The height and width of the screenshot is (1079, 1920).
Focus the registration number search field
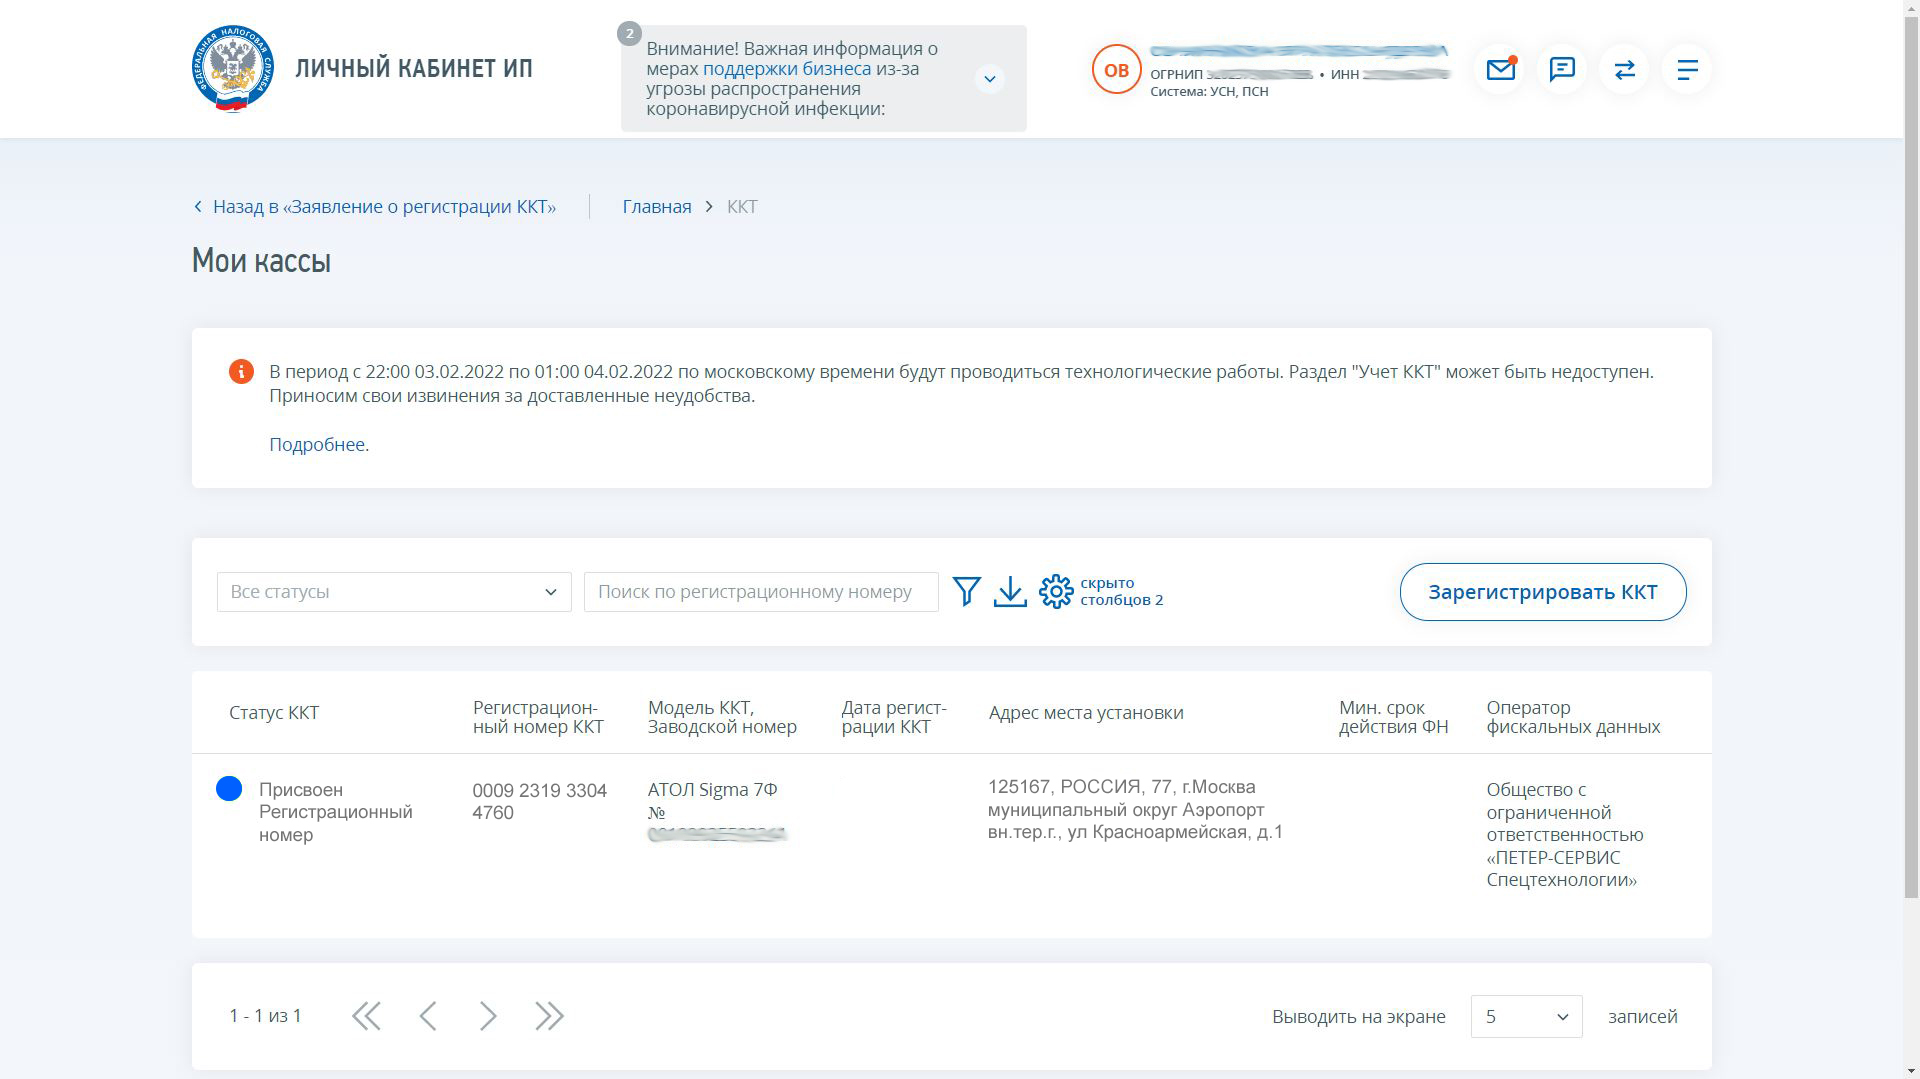(x=760, y=592)
